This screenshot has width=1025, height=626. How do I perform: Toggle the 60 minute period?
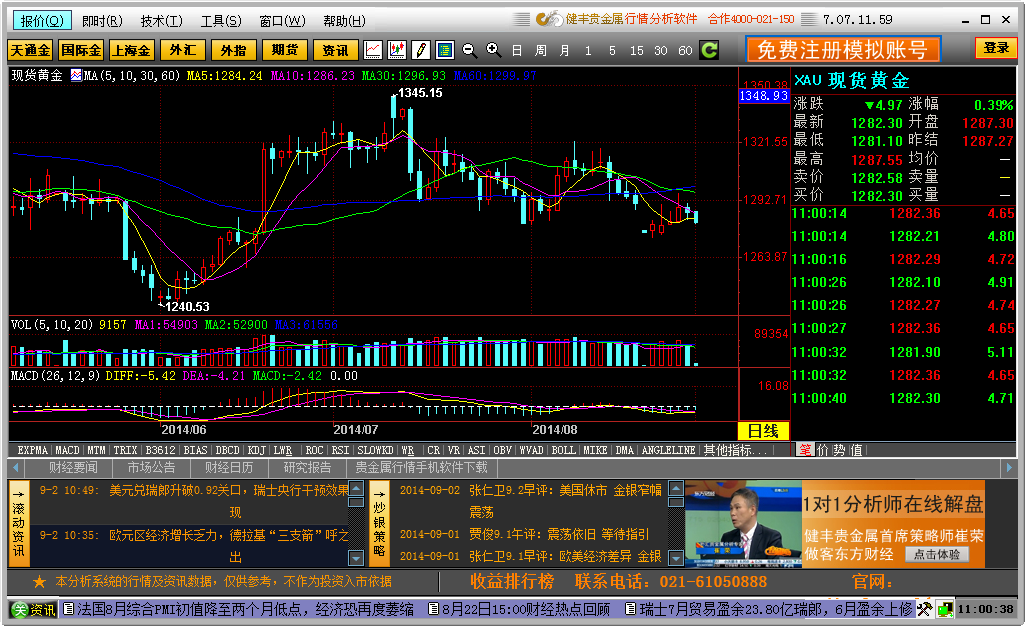click(x=685, y=50)
